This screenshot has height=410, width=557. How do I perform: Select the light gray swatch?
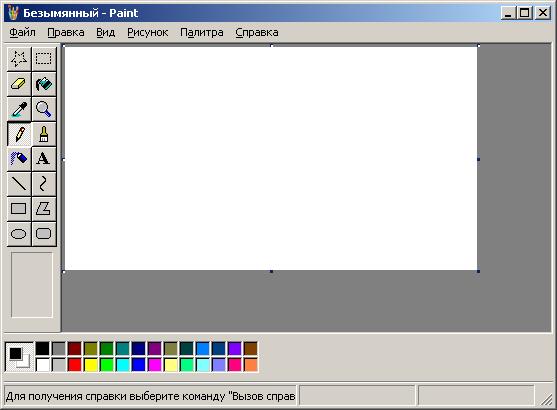coord(59,365)
